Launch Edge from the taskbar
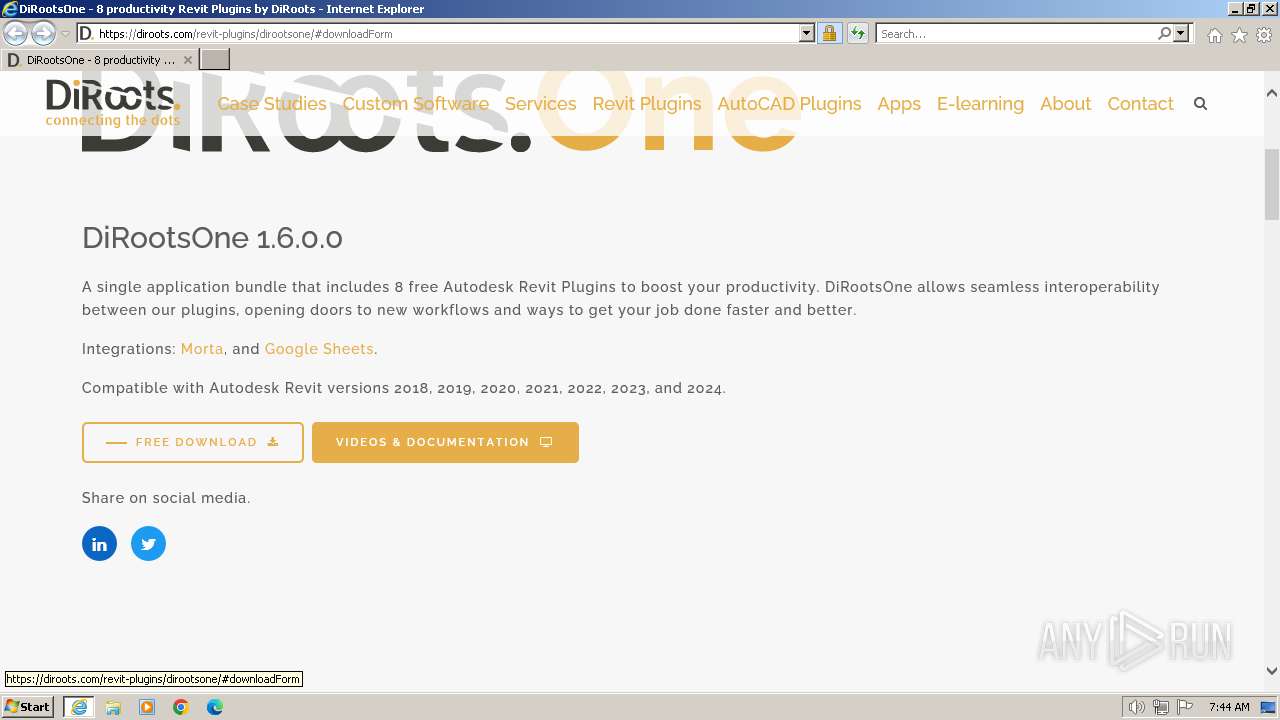This screenshot has width=1280, height=720. pos(215,707)
